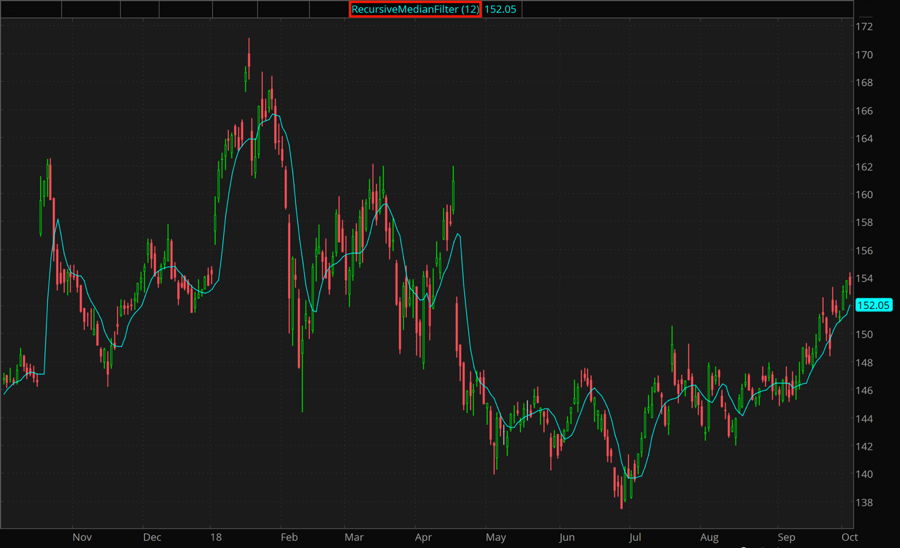Screen dimensions: 900x548
Task: Click the Jun label on time axis
Action: coord(566,537)
